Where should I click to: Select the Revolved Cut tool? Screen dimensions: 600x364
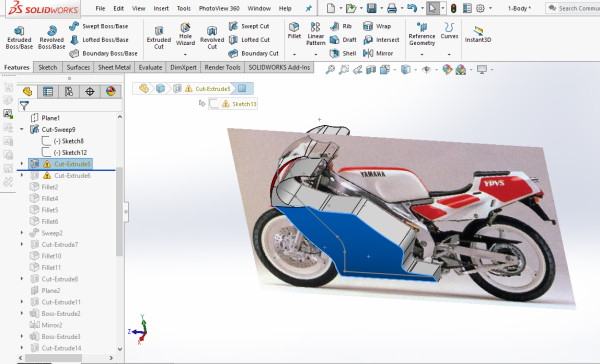(212, 37)
